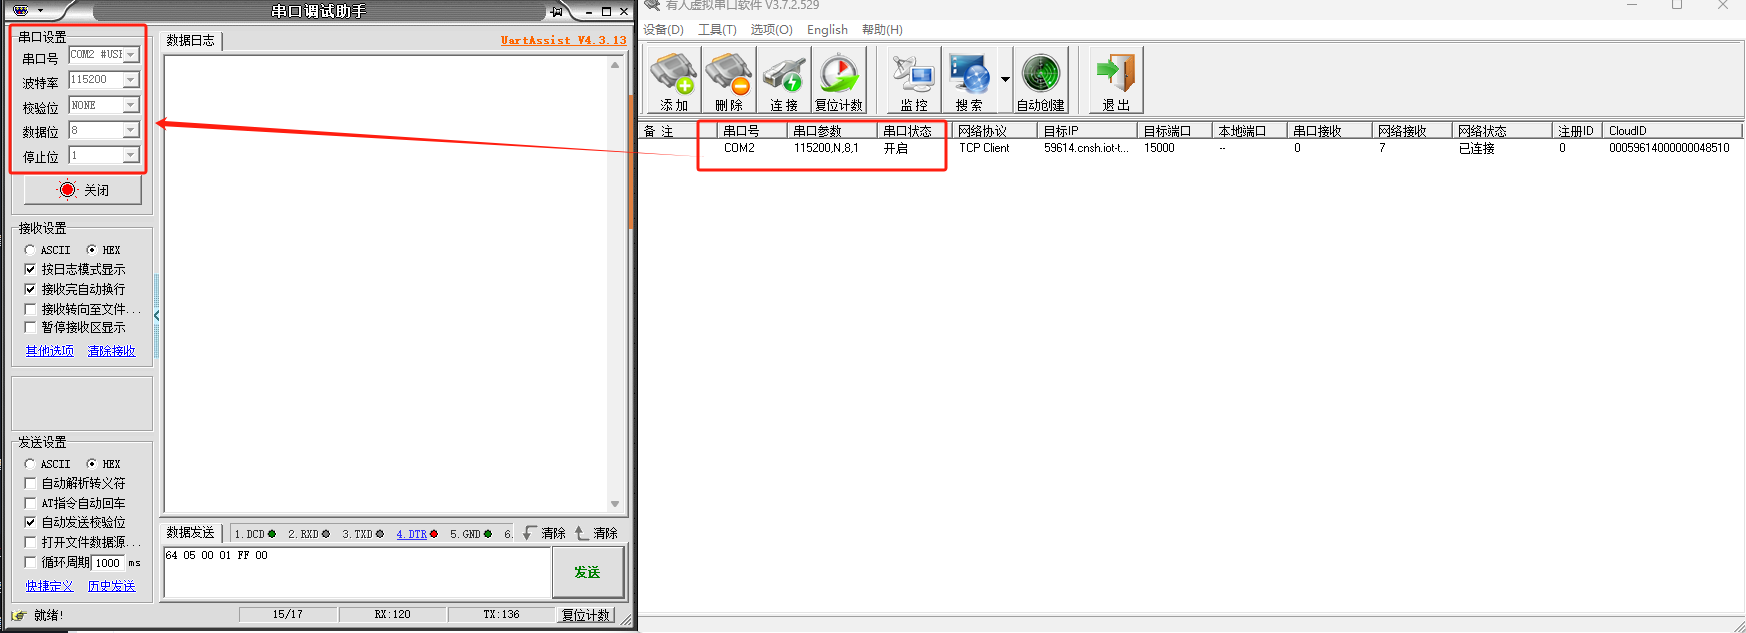Image resolution: width=1746 pixels, height=633 pixels.
Task: Click the pointing-hand status icon beside 就绪
Action: coord(18,615)
